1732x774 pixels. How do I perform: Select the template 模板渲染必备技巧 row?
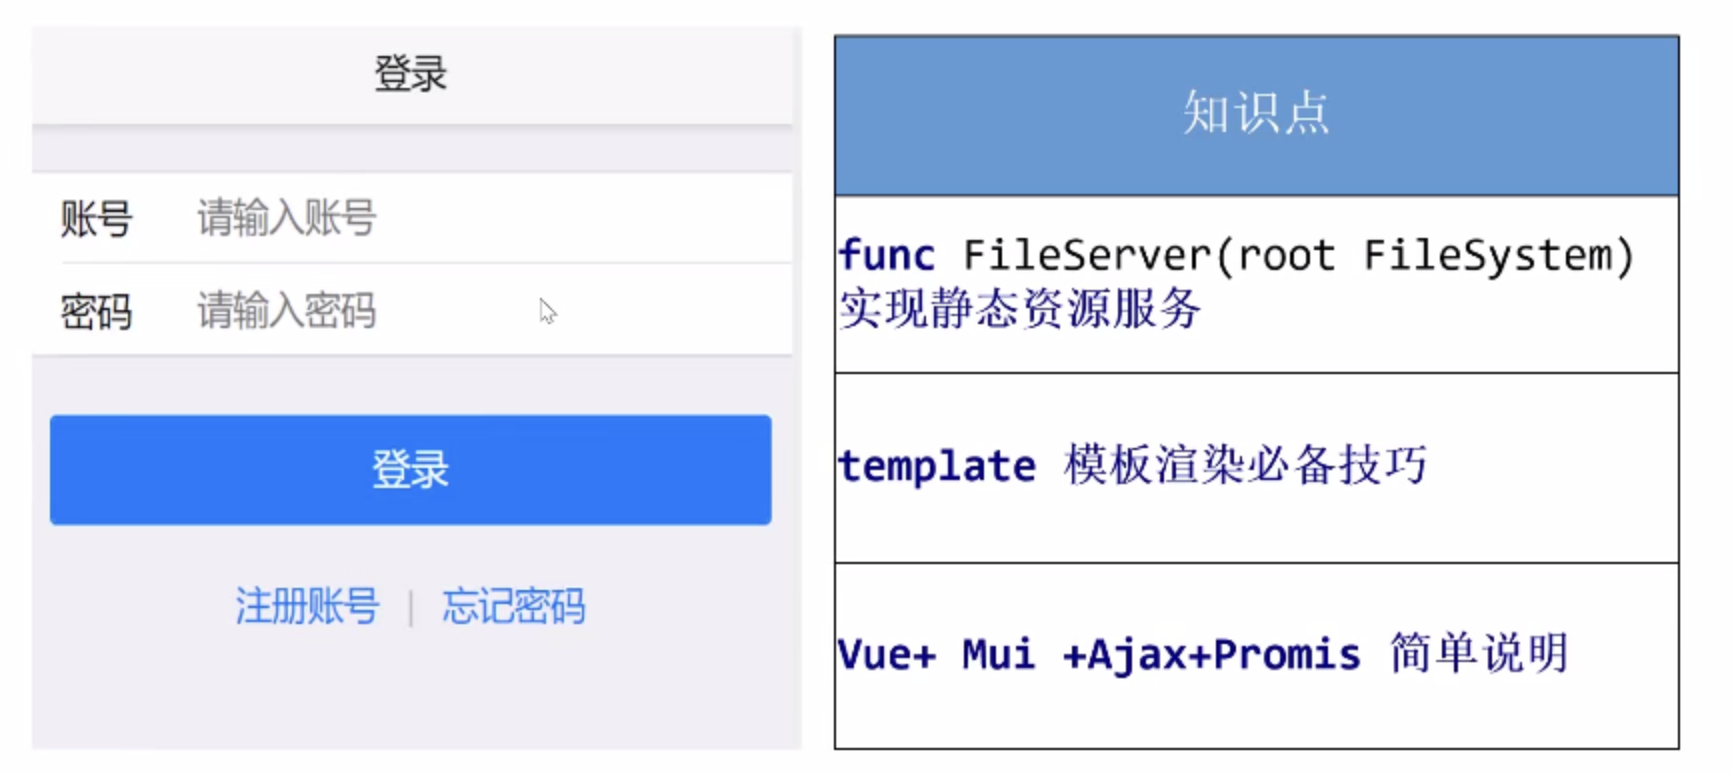point(1256,467)
